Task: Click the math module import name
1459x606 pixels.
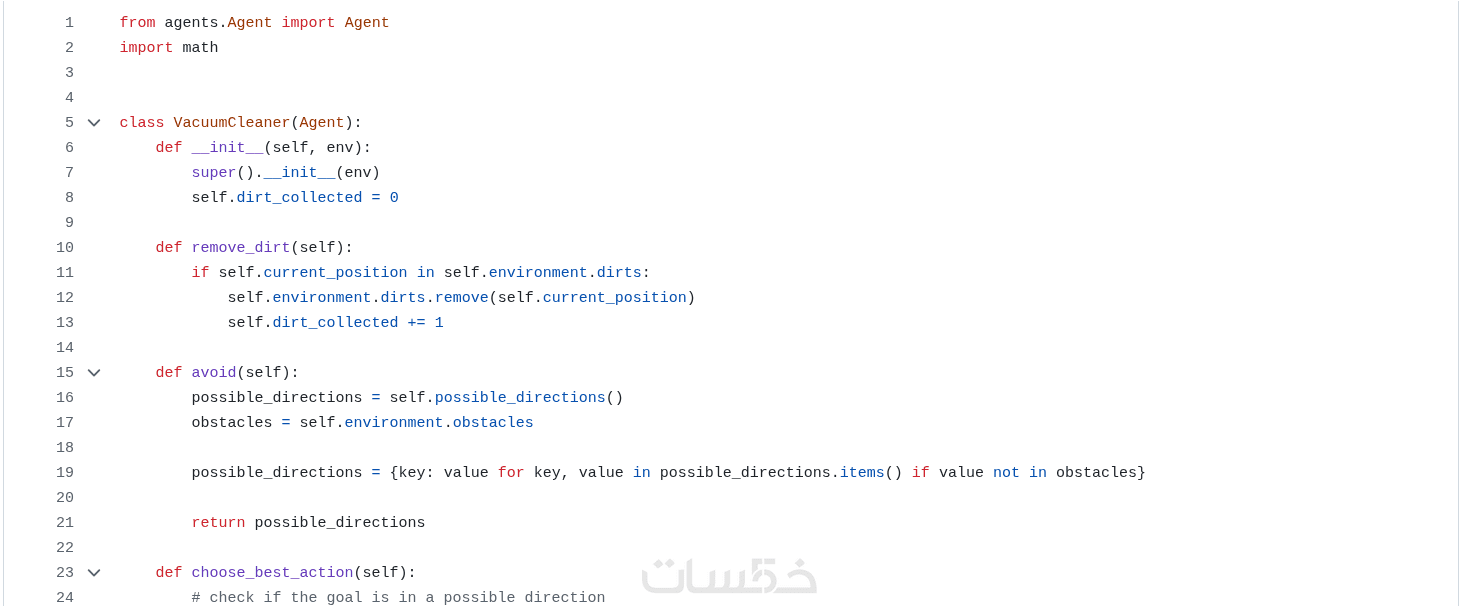Action: 200,48
